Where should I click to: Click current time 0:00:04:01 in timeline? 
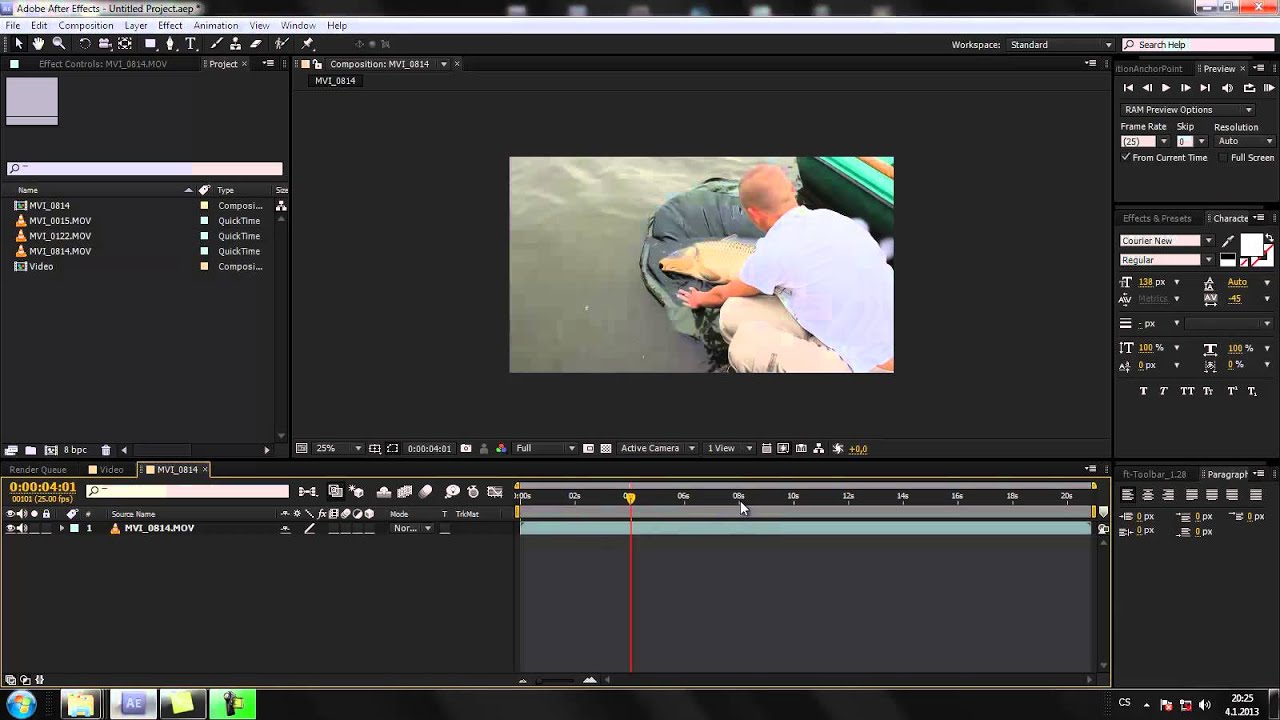tap(43, 487)
